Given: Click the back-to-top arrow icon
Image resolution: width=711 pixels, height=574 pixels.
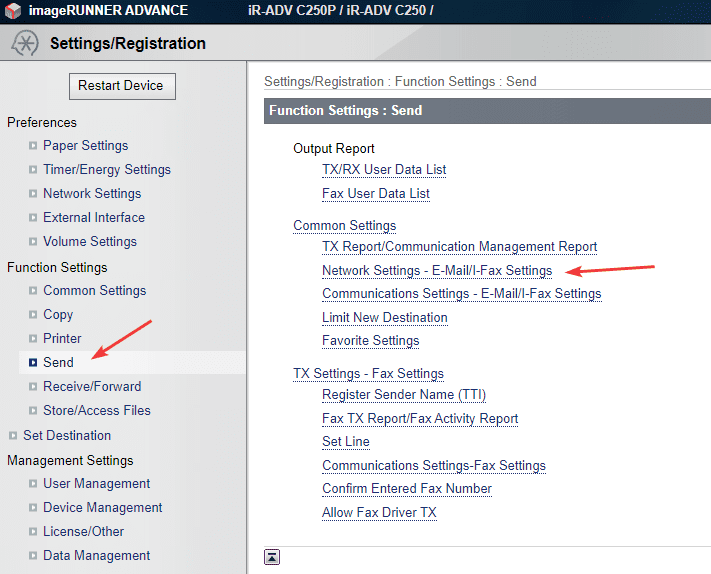Looking at the screenshot, I should tap(272, 557).
